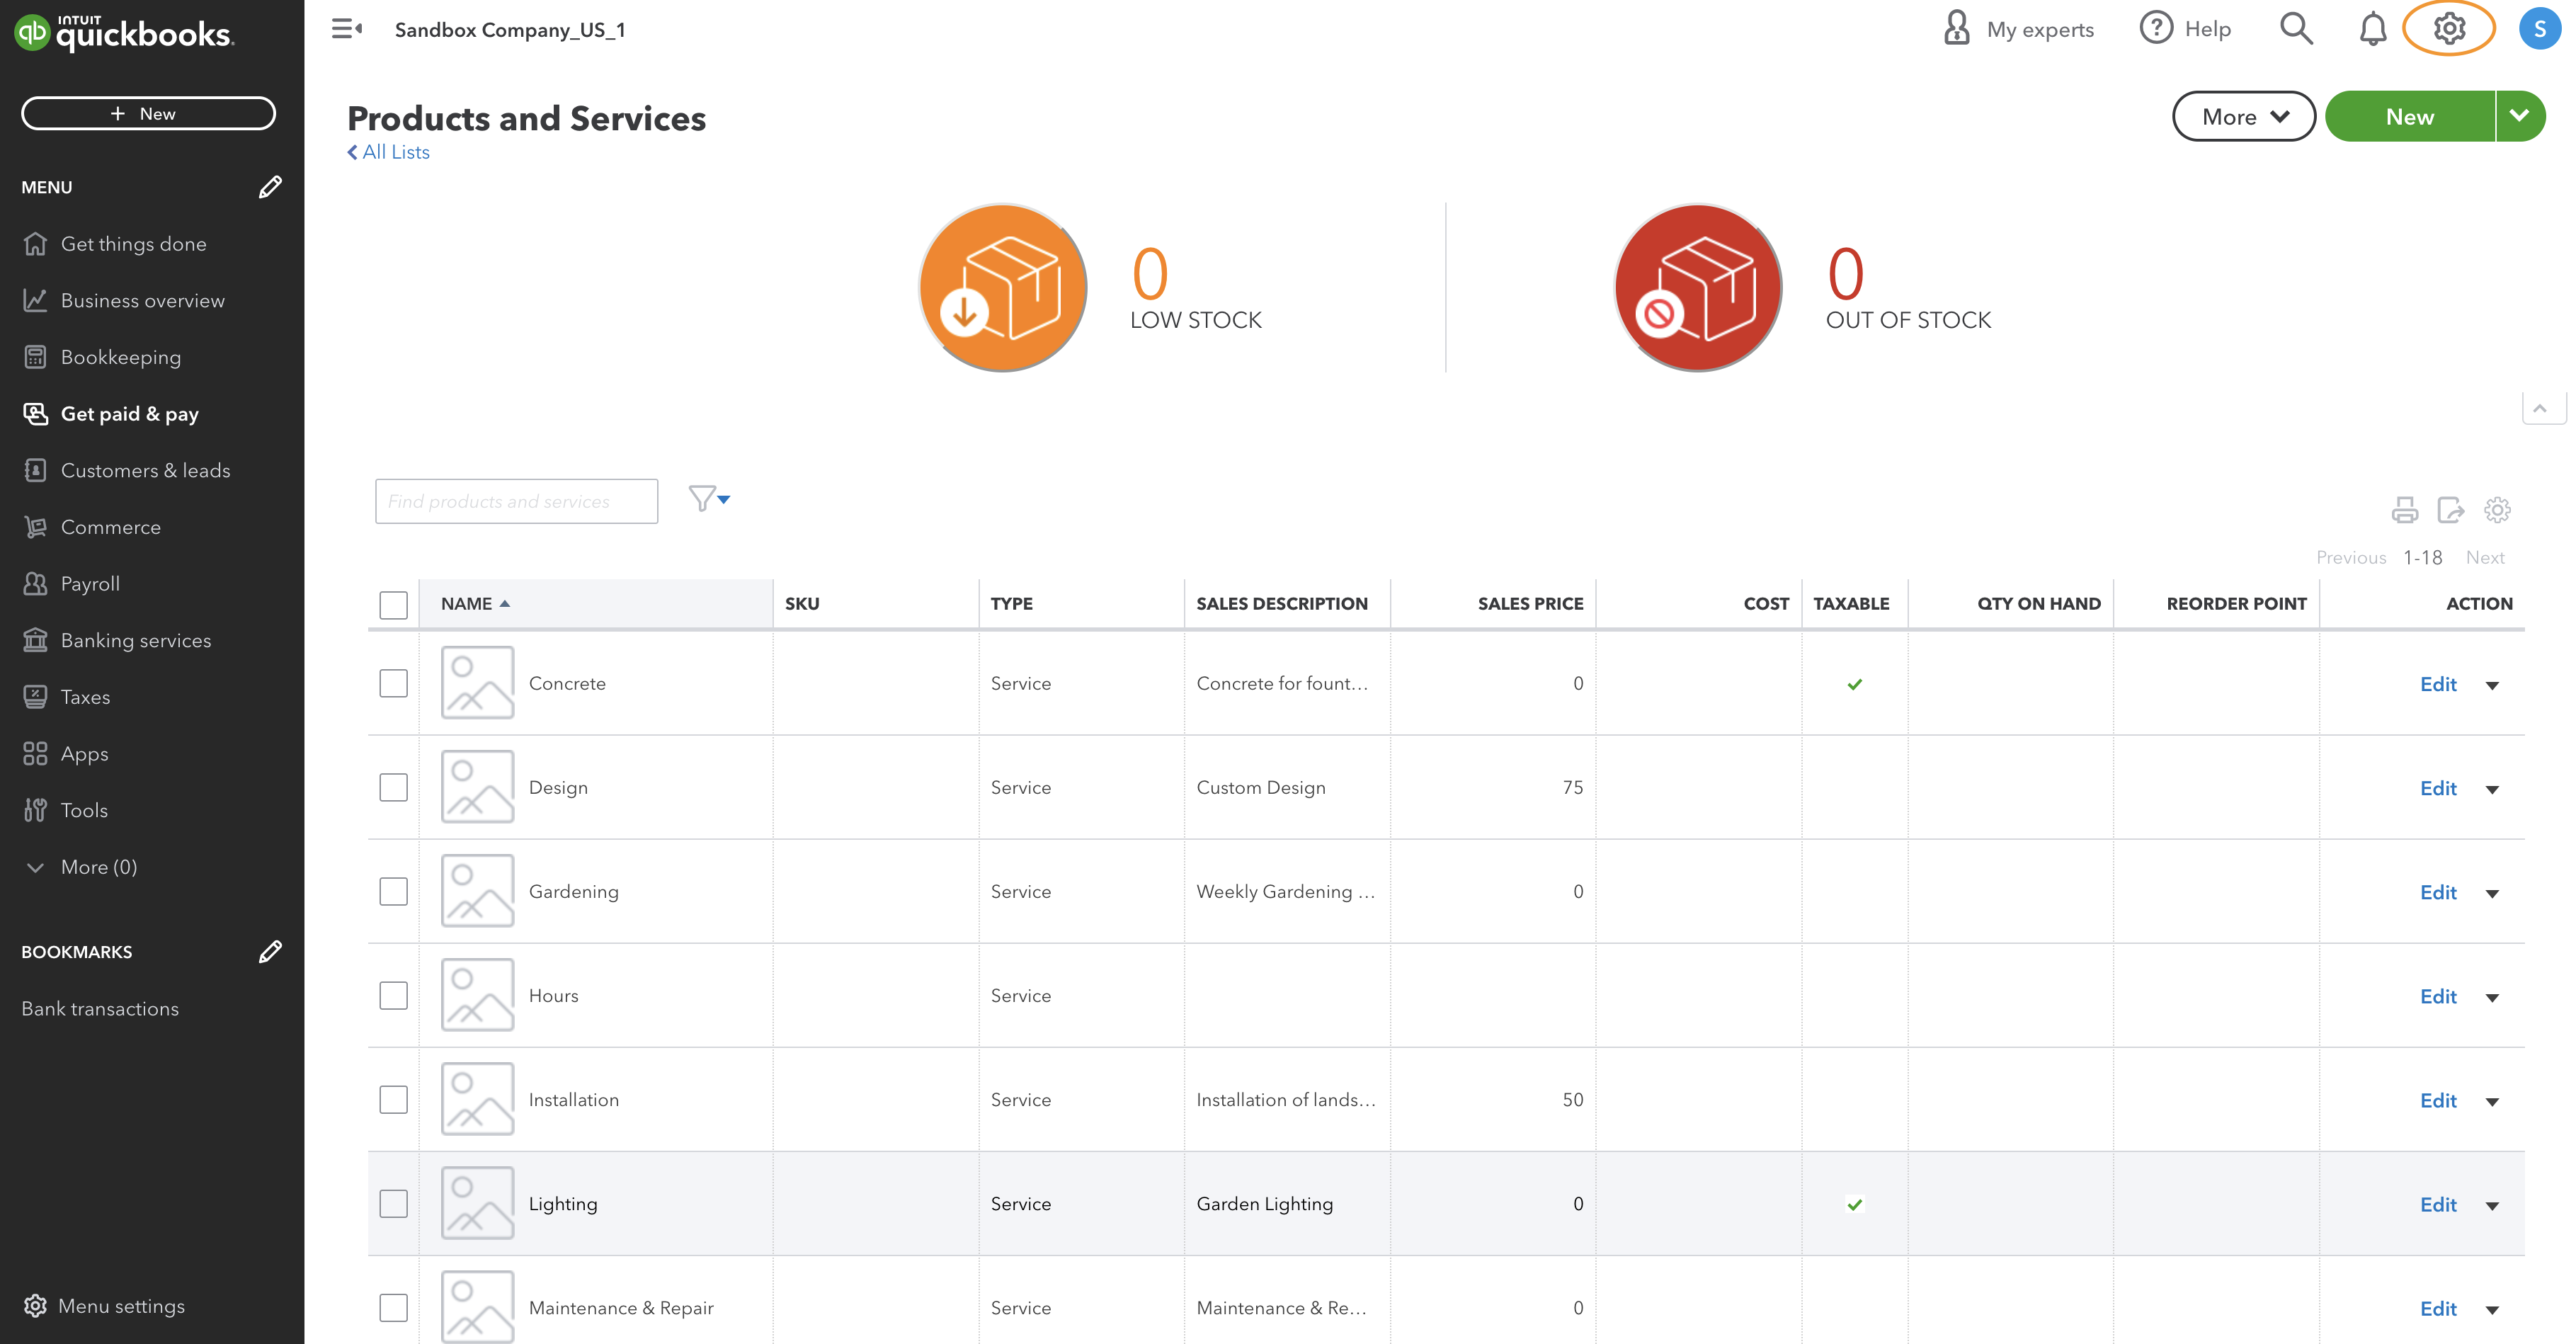Go to Payroll in sidebar
The image size is (2576, 1344).
click(90, 584)
